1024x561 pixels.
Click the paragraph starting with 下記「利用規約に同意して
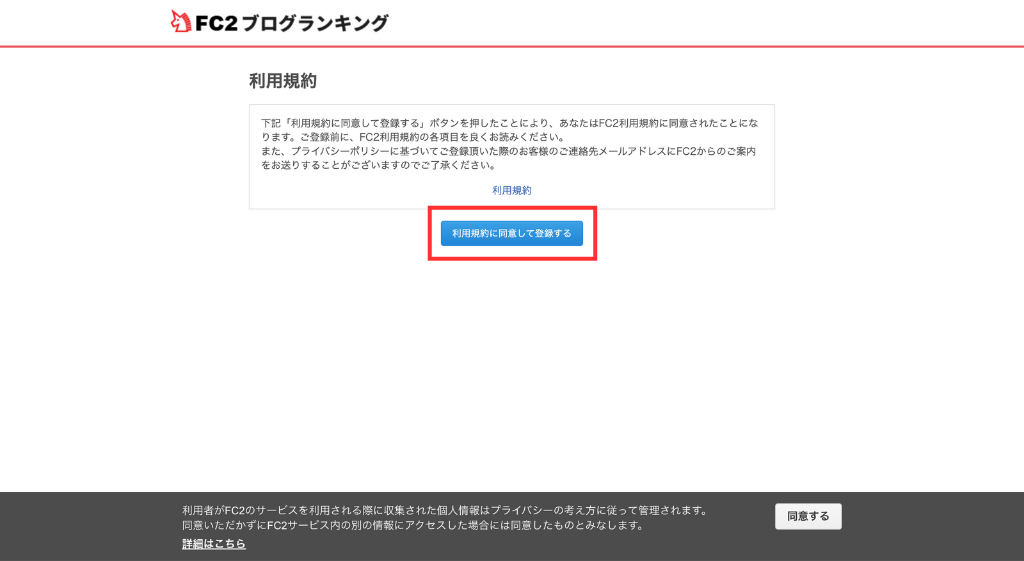[509, 130]
